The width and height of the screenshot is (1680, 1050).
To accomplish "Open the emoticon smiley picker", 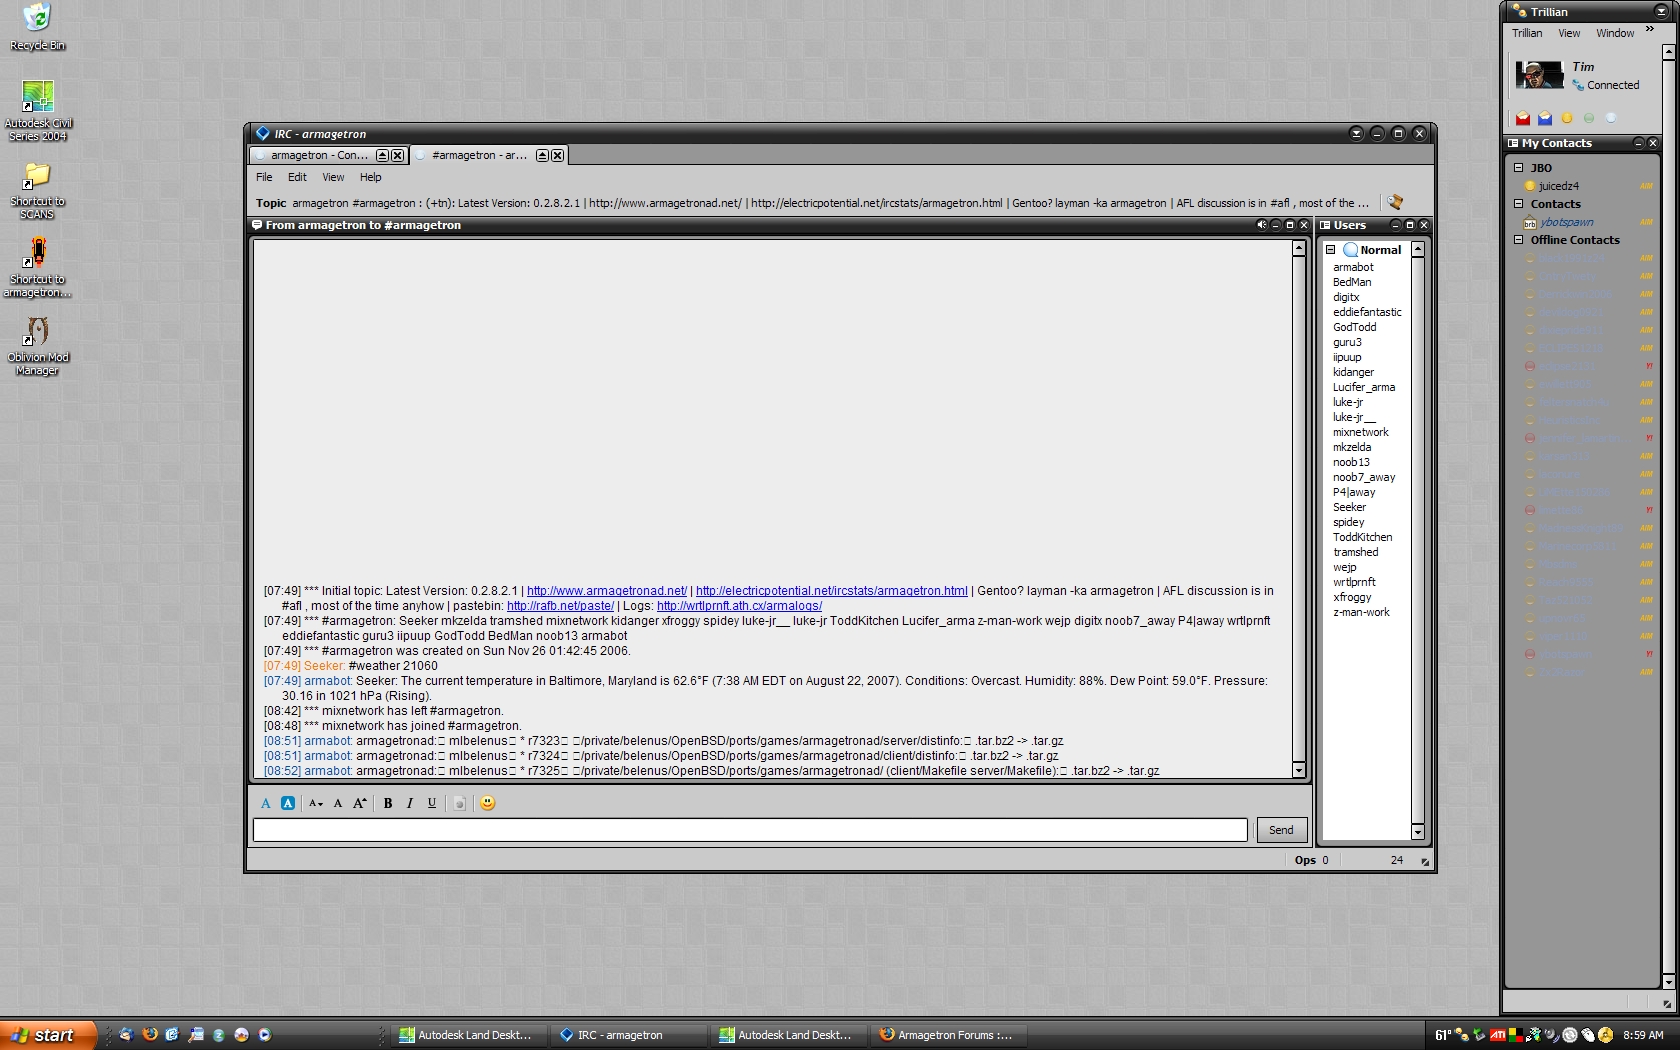I will pos(487,803).
